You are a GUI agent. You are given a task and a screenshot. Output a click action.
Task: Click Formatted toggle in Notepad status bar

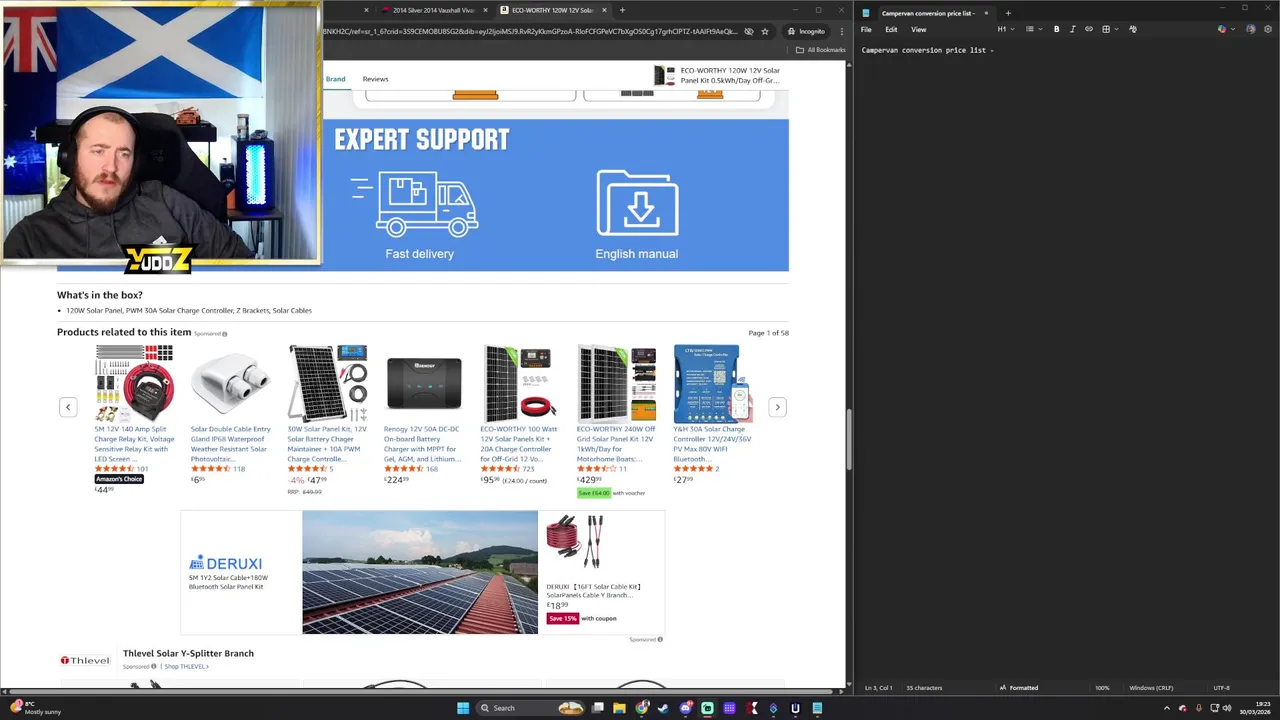[x=1018, y=688]
